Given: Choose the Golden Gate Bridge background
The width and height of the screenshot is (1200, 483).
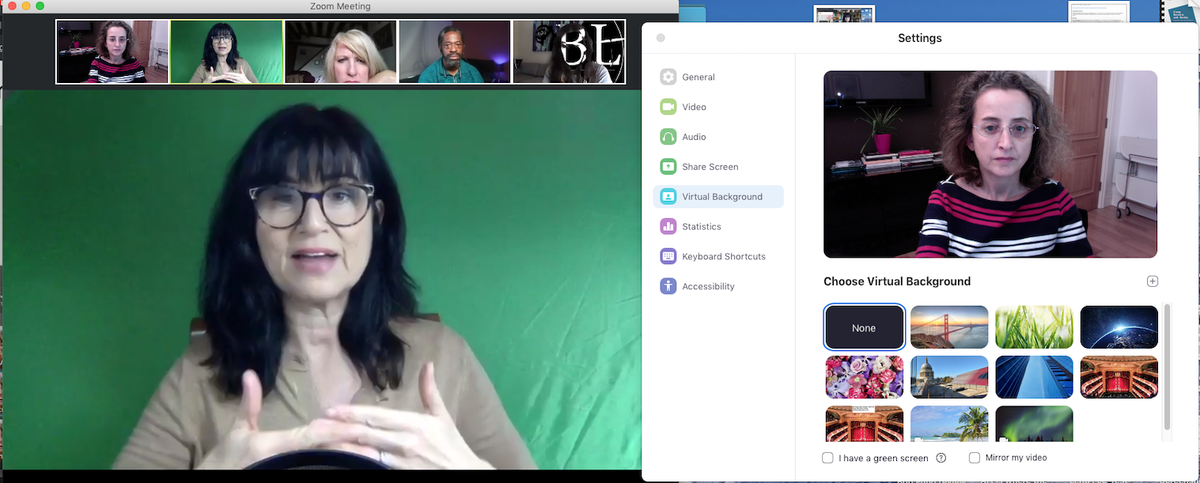Looking at the screenshot, I should coord(949,327).
